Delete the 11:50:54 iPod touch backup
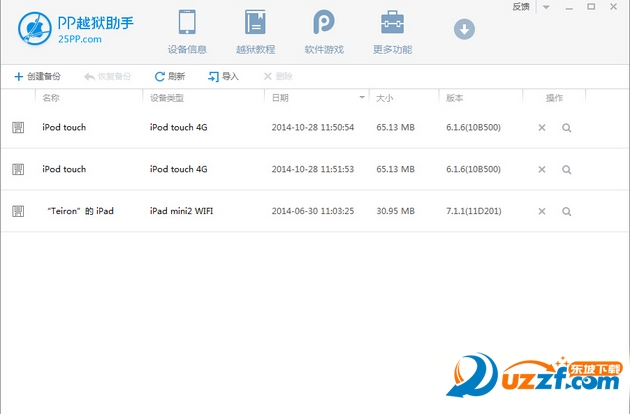630x414 pixels. tap(542, 128)
